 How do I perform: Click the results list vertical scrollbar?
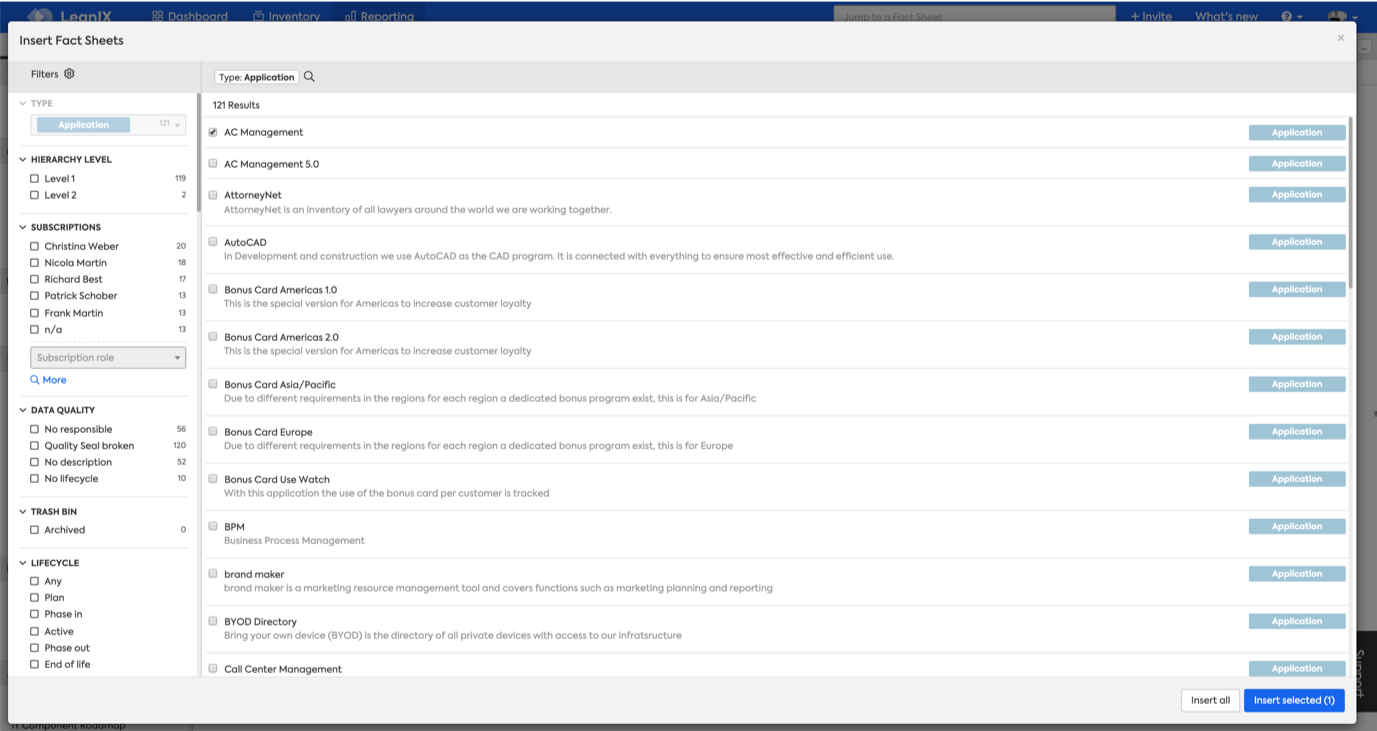point(1350,203)
